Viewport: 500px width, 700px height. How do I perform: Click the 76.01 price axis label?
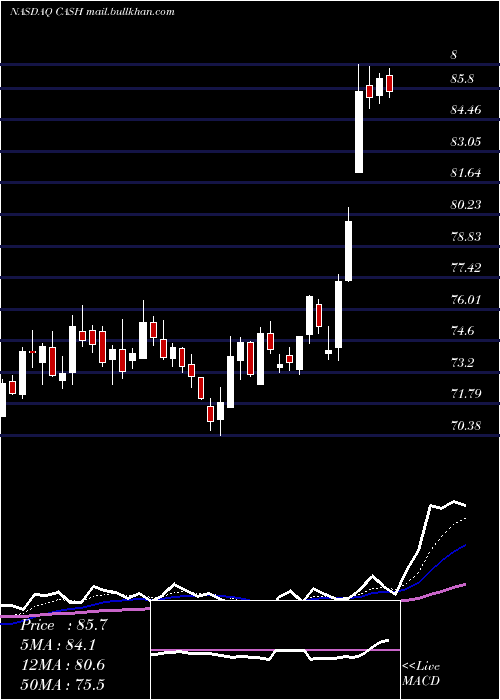(x=466, y=300)
